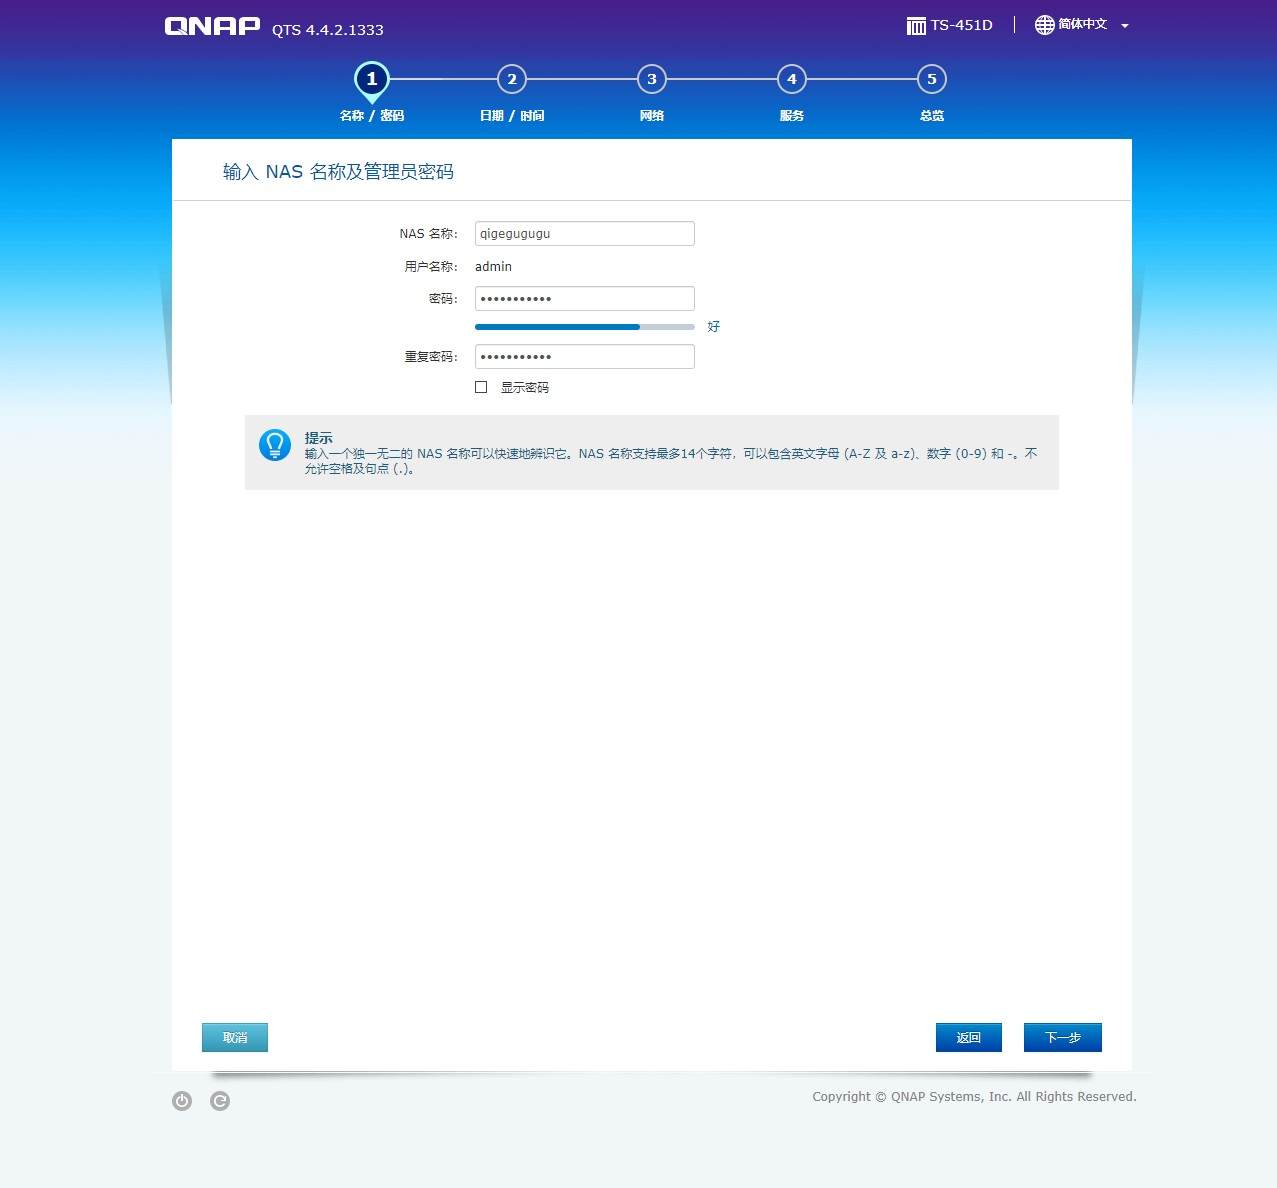Go to step 3 网络
This screenshot has width=1277, height=1188.
[x=652, y=92]
